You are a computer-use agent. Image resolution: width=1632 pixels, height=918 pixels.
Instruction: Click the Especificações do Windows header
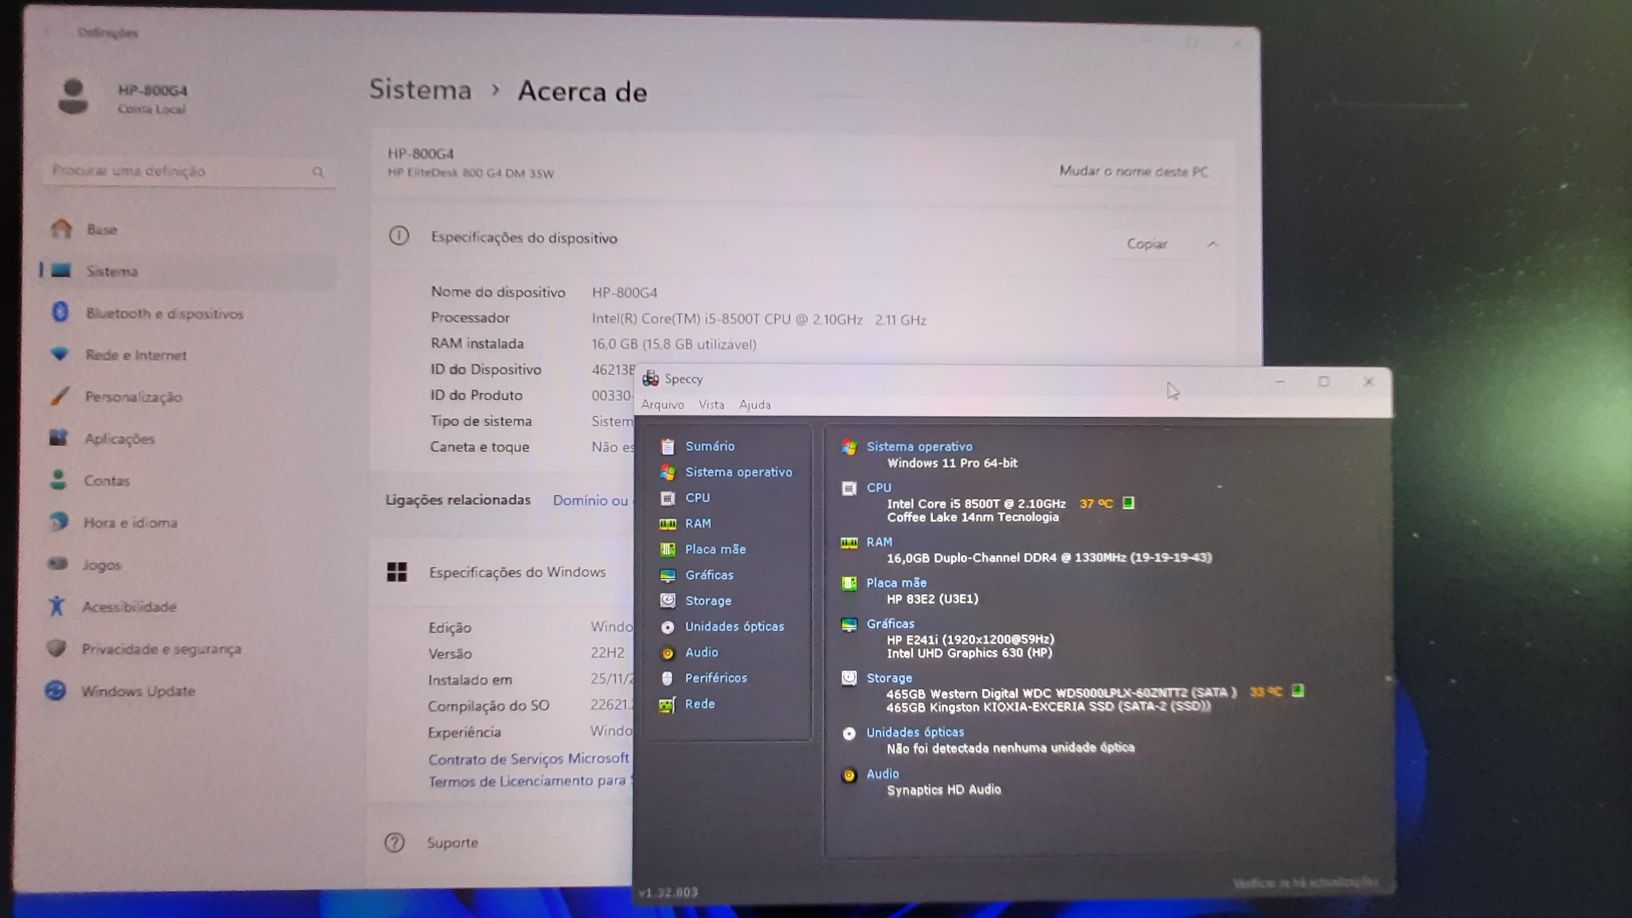[x=517, y=572]
